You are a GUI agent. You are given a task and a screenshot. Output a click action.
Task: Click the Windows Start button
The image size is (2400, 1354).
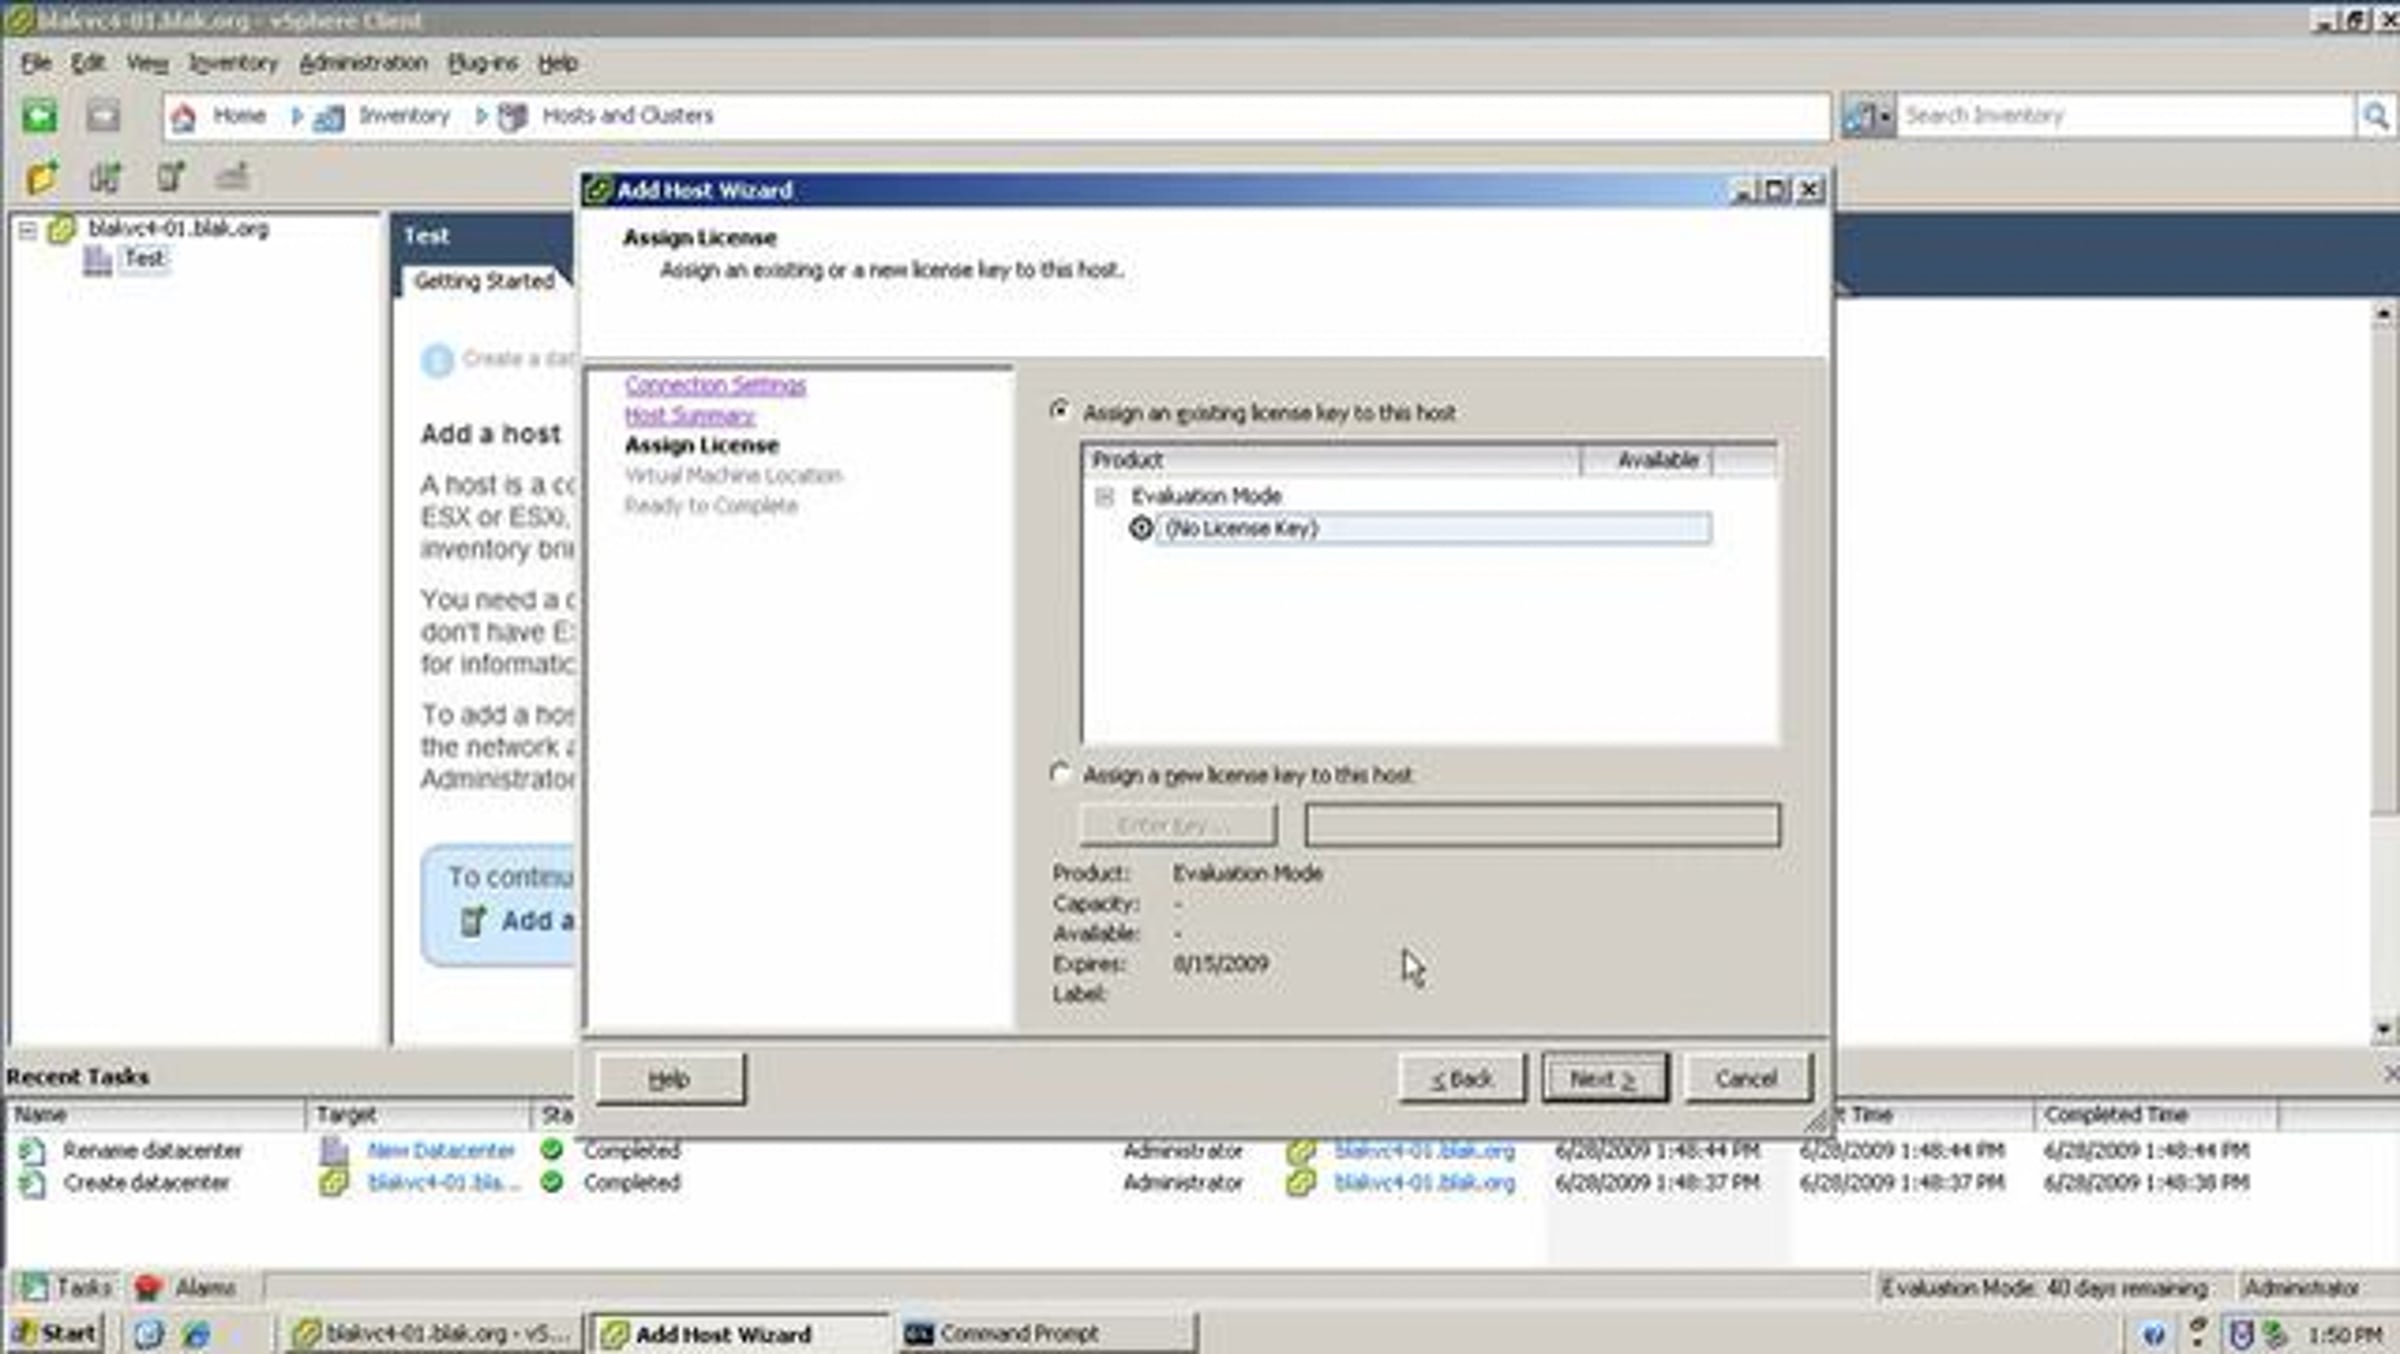(x=55, y=1334)
